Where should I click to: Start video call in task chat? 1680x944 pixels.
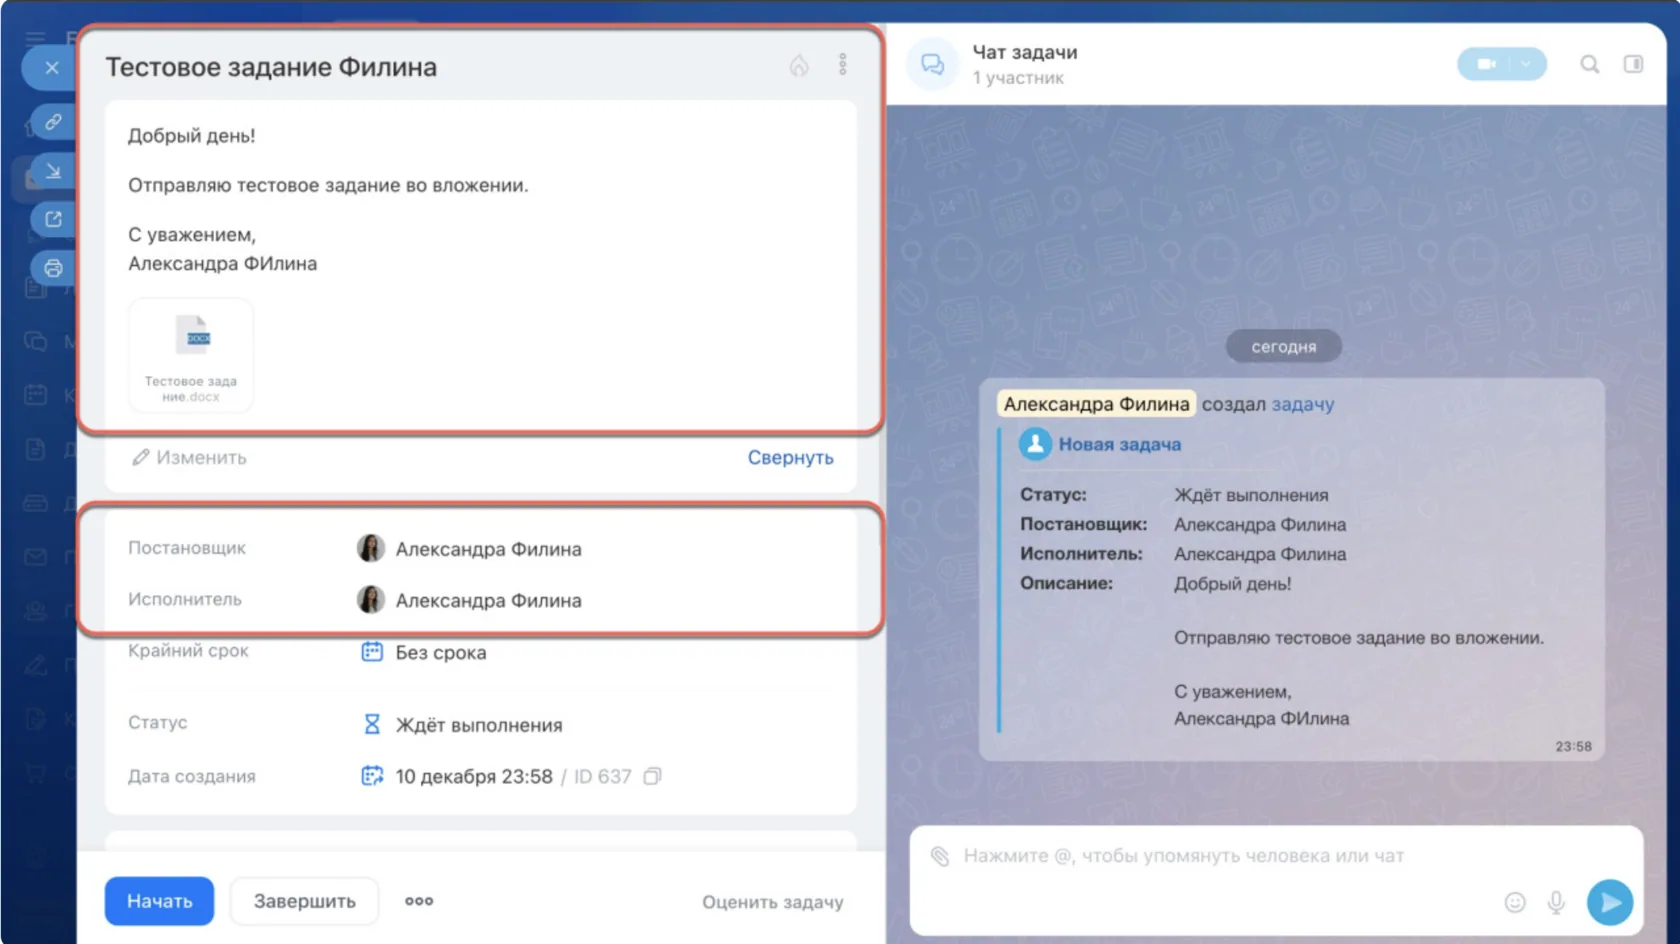point(1486,64)
